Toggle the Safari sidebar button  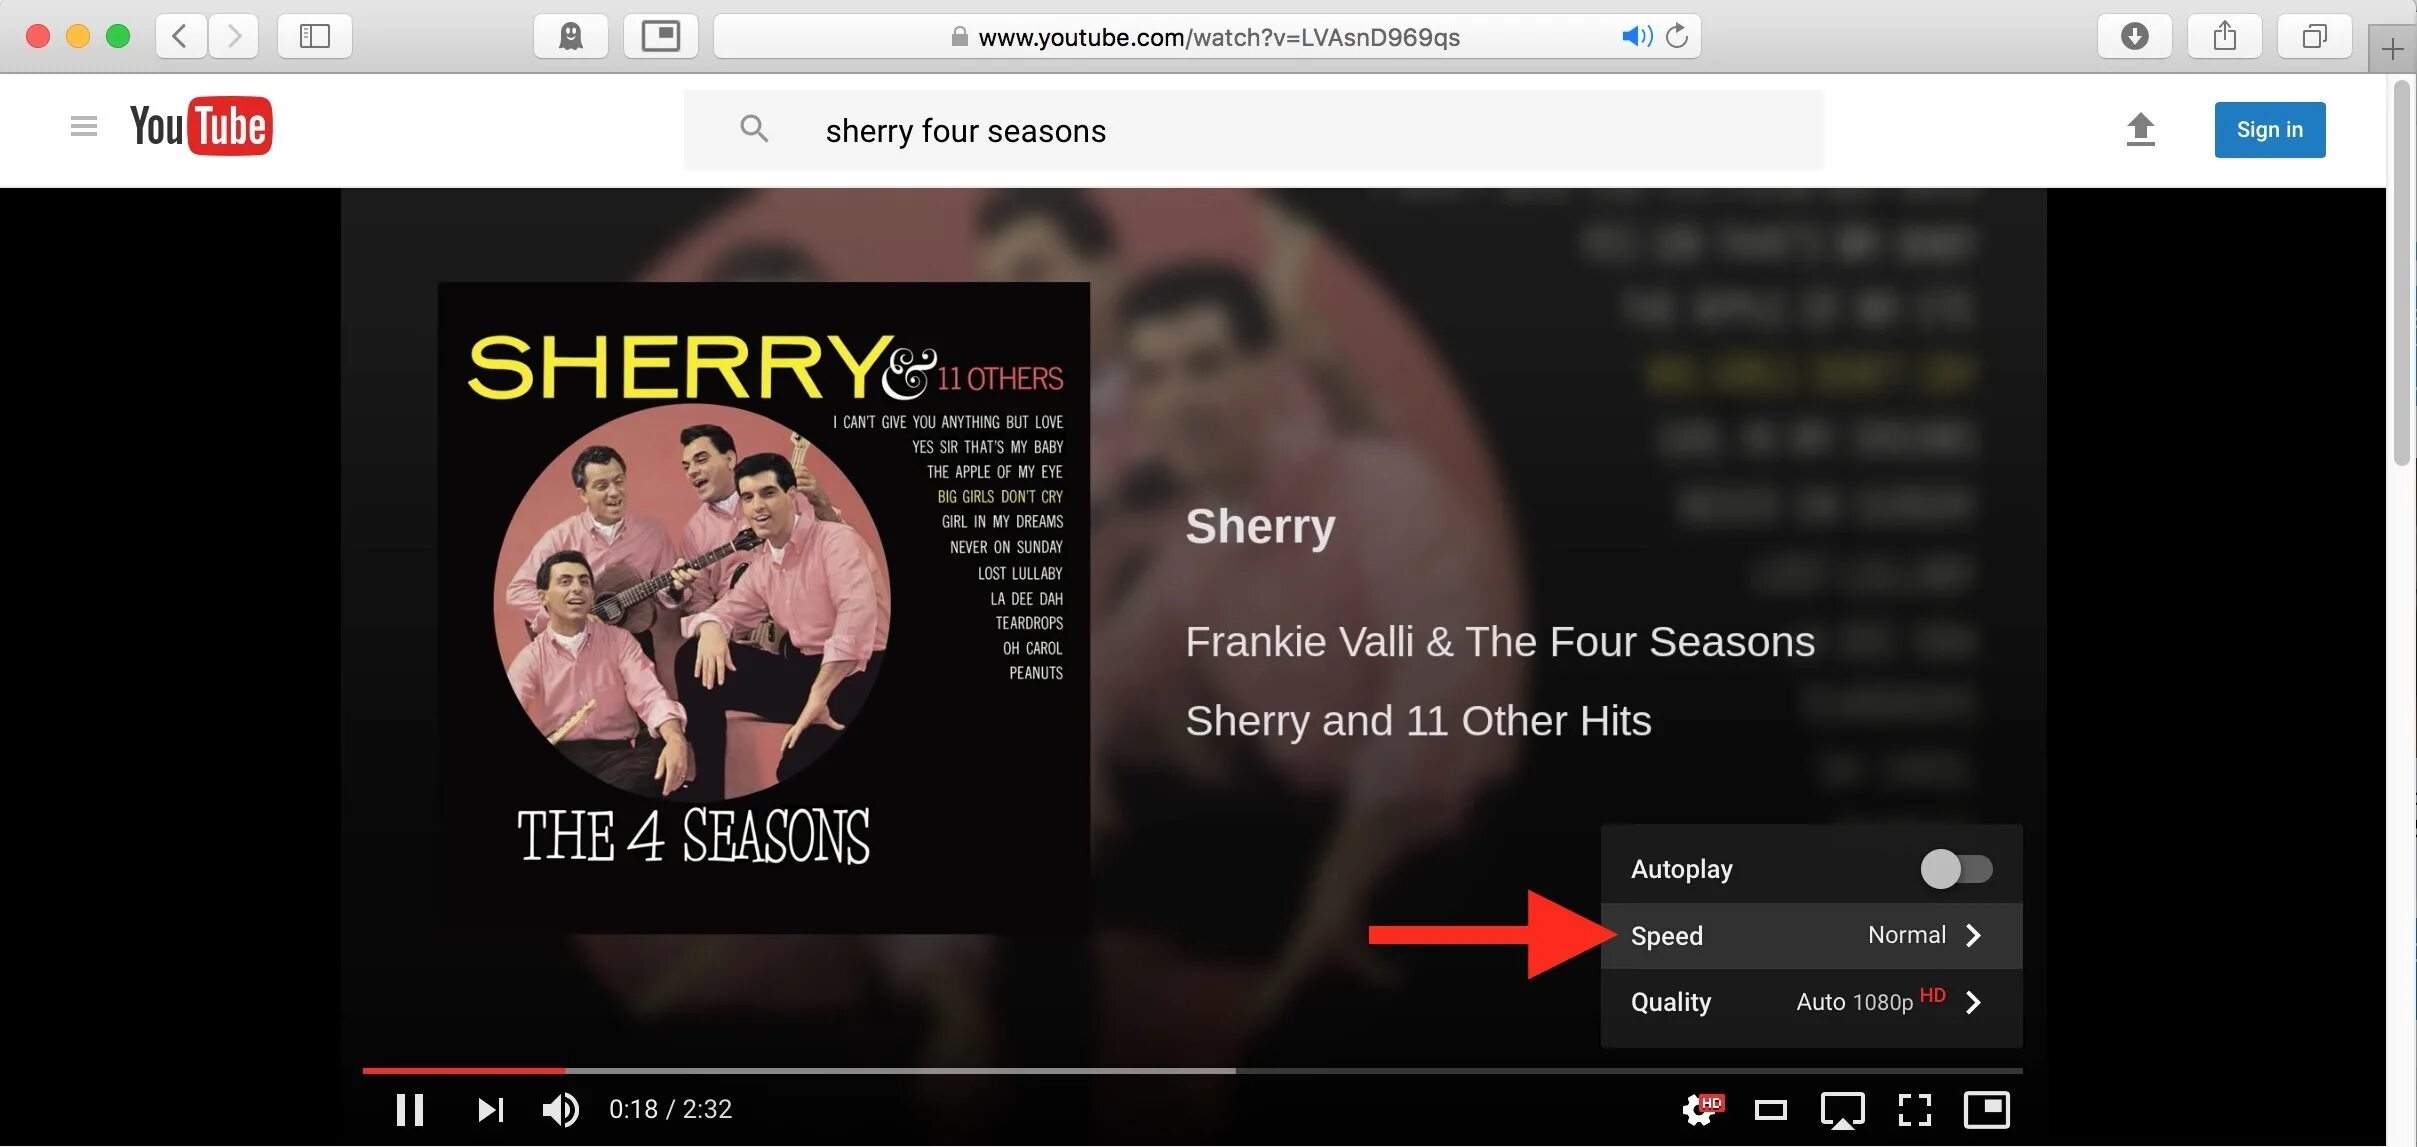(314, 37)
